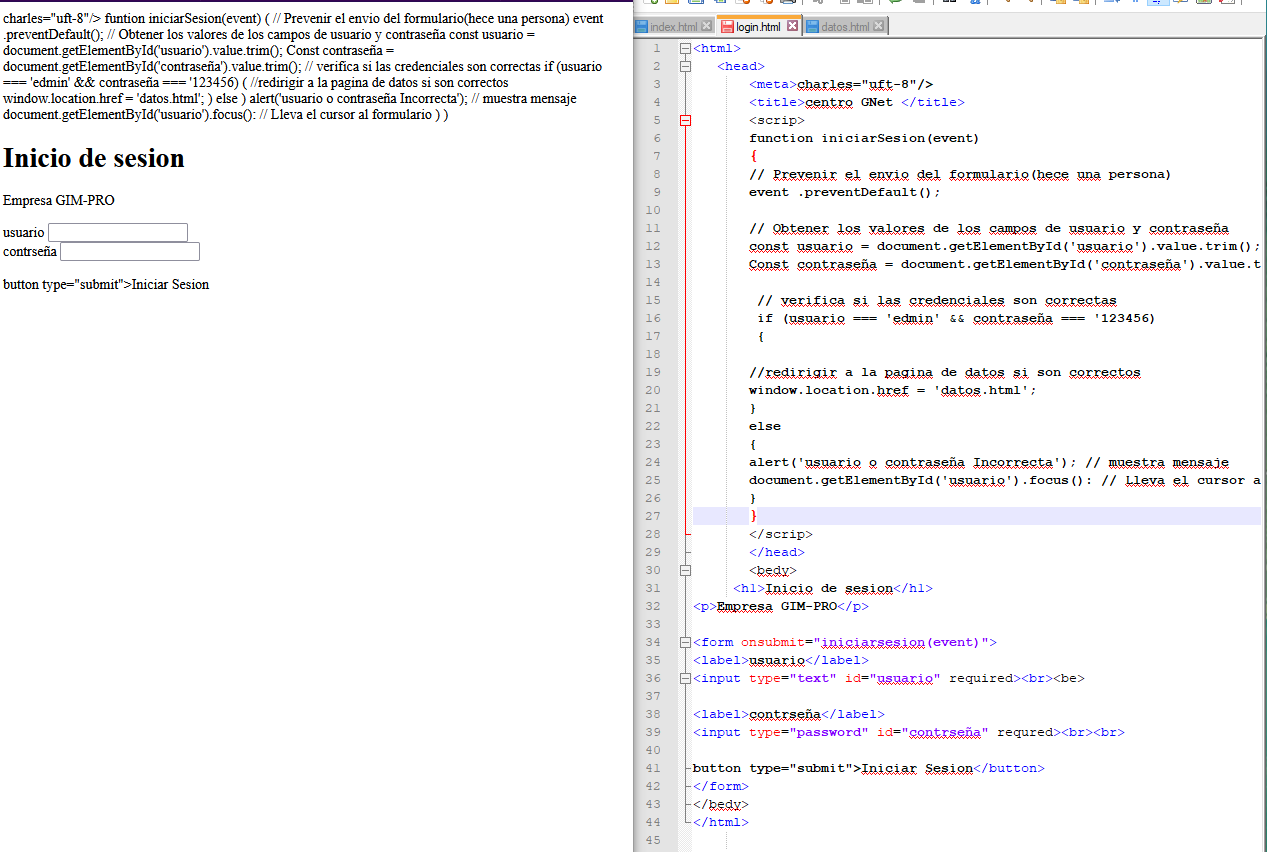The height and width of the screenshot is (852, 1267).
Task: Place cursor on the event .preventDefault() line
Action: [x=844, y=192]
